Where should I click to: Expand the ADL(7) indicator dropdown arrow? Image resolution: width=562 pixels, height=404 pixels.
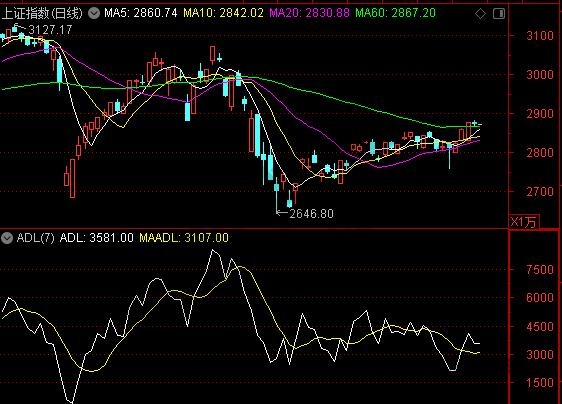click(6, 238)
